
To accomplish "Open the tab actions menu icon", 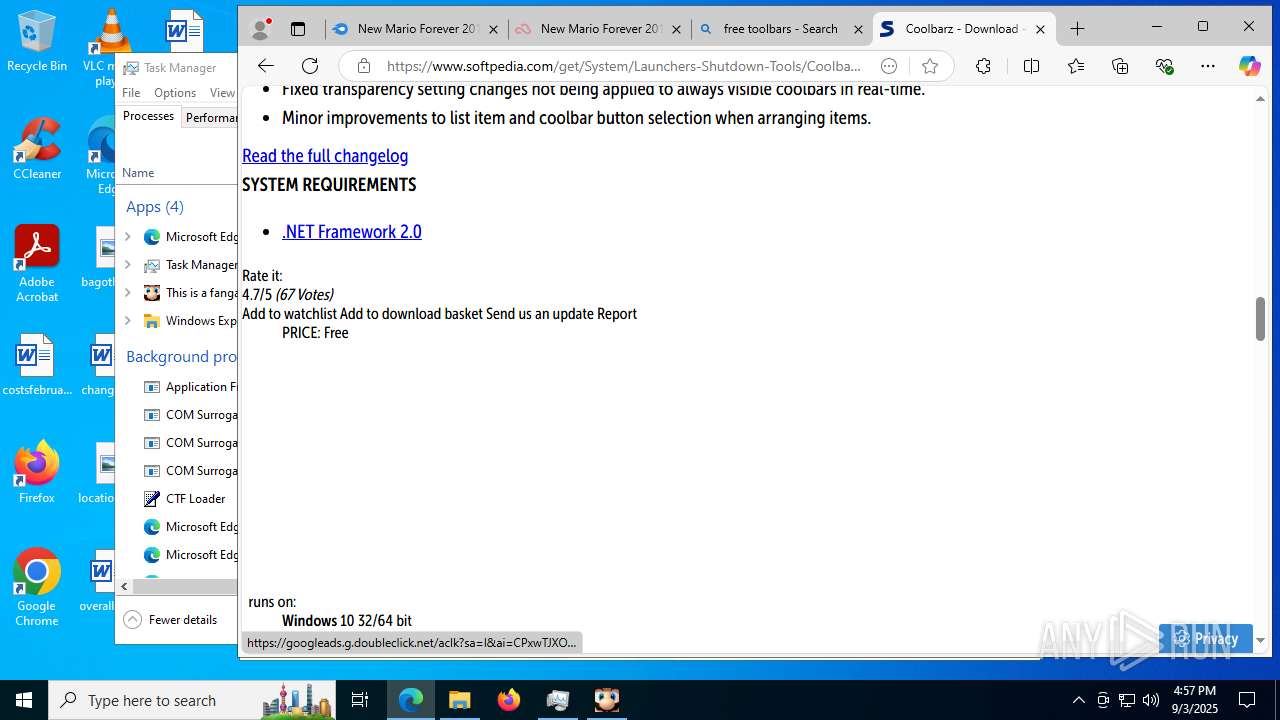I will (x=298, y=29).
